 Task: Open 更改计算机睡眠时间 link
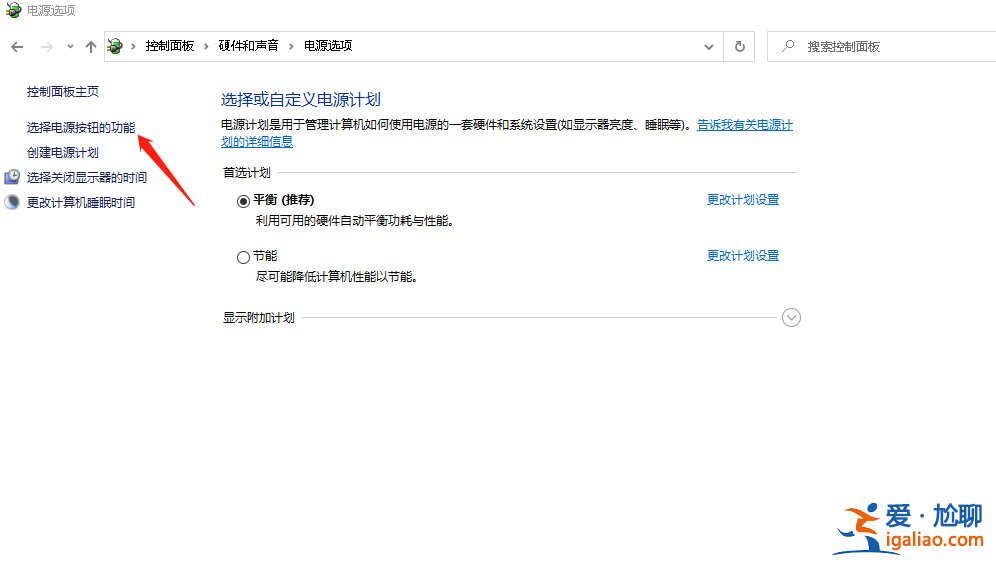click(x=81, y=203)
